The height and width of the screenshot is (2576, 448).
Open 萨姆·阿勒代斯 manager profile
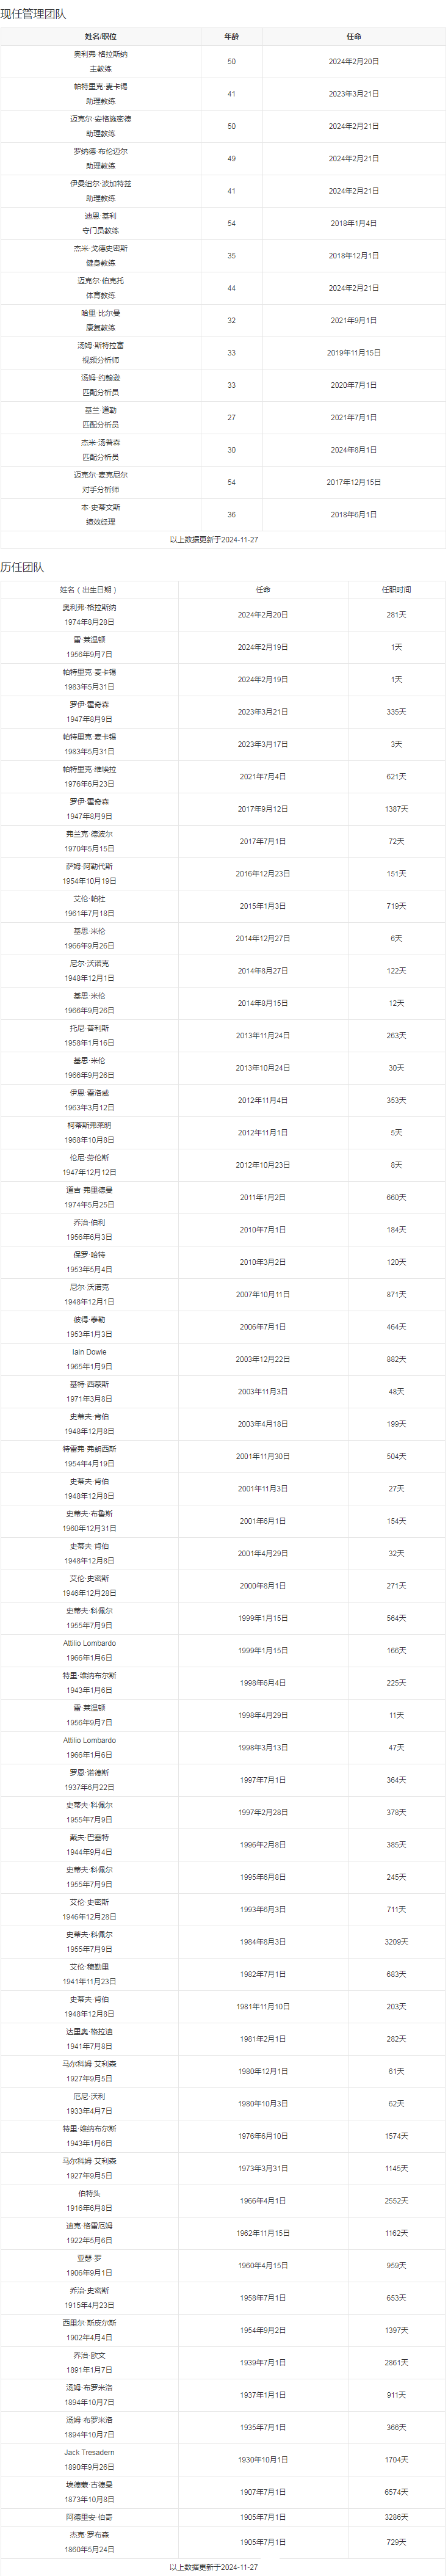89,866
